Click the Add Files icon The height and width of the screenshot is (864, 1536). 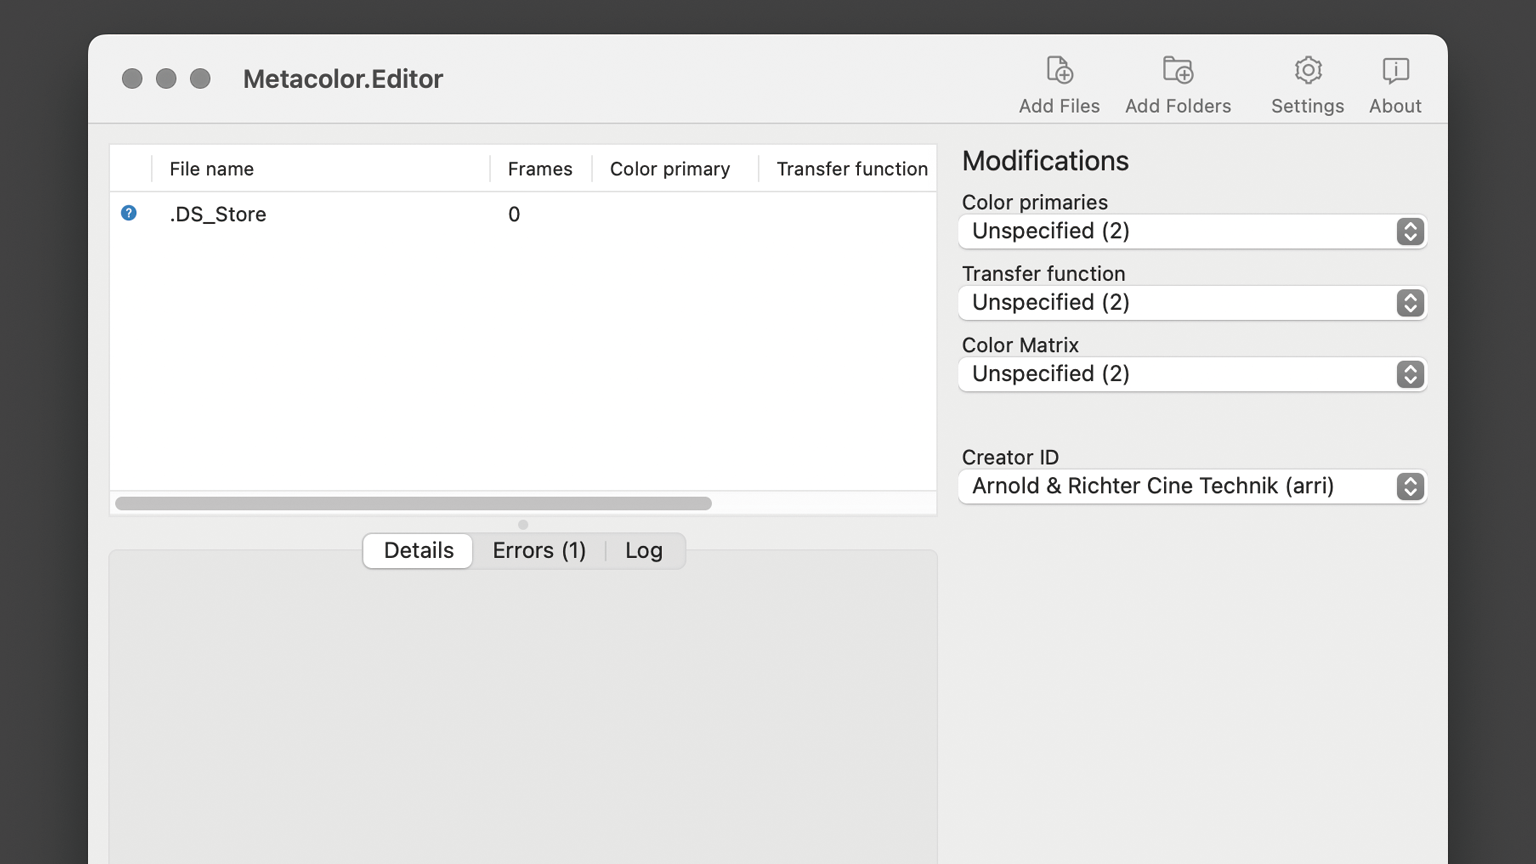(1059, 71)
